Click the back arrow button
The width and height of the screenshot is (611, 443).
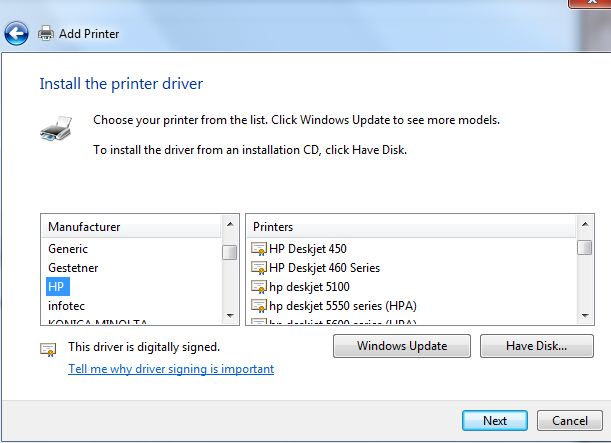point(16,34)
